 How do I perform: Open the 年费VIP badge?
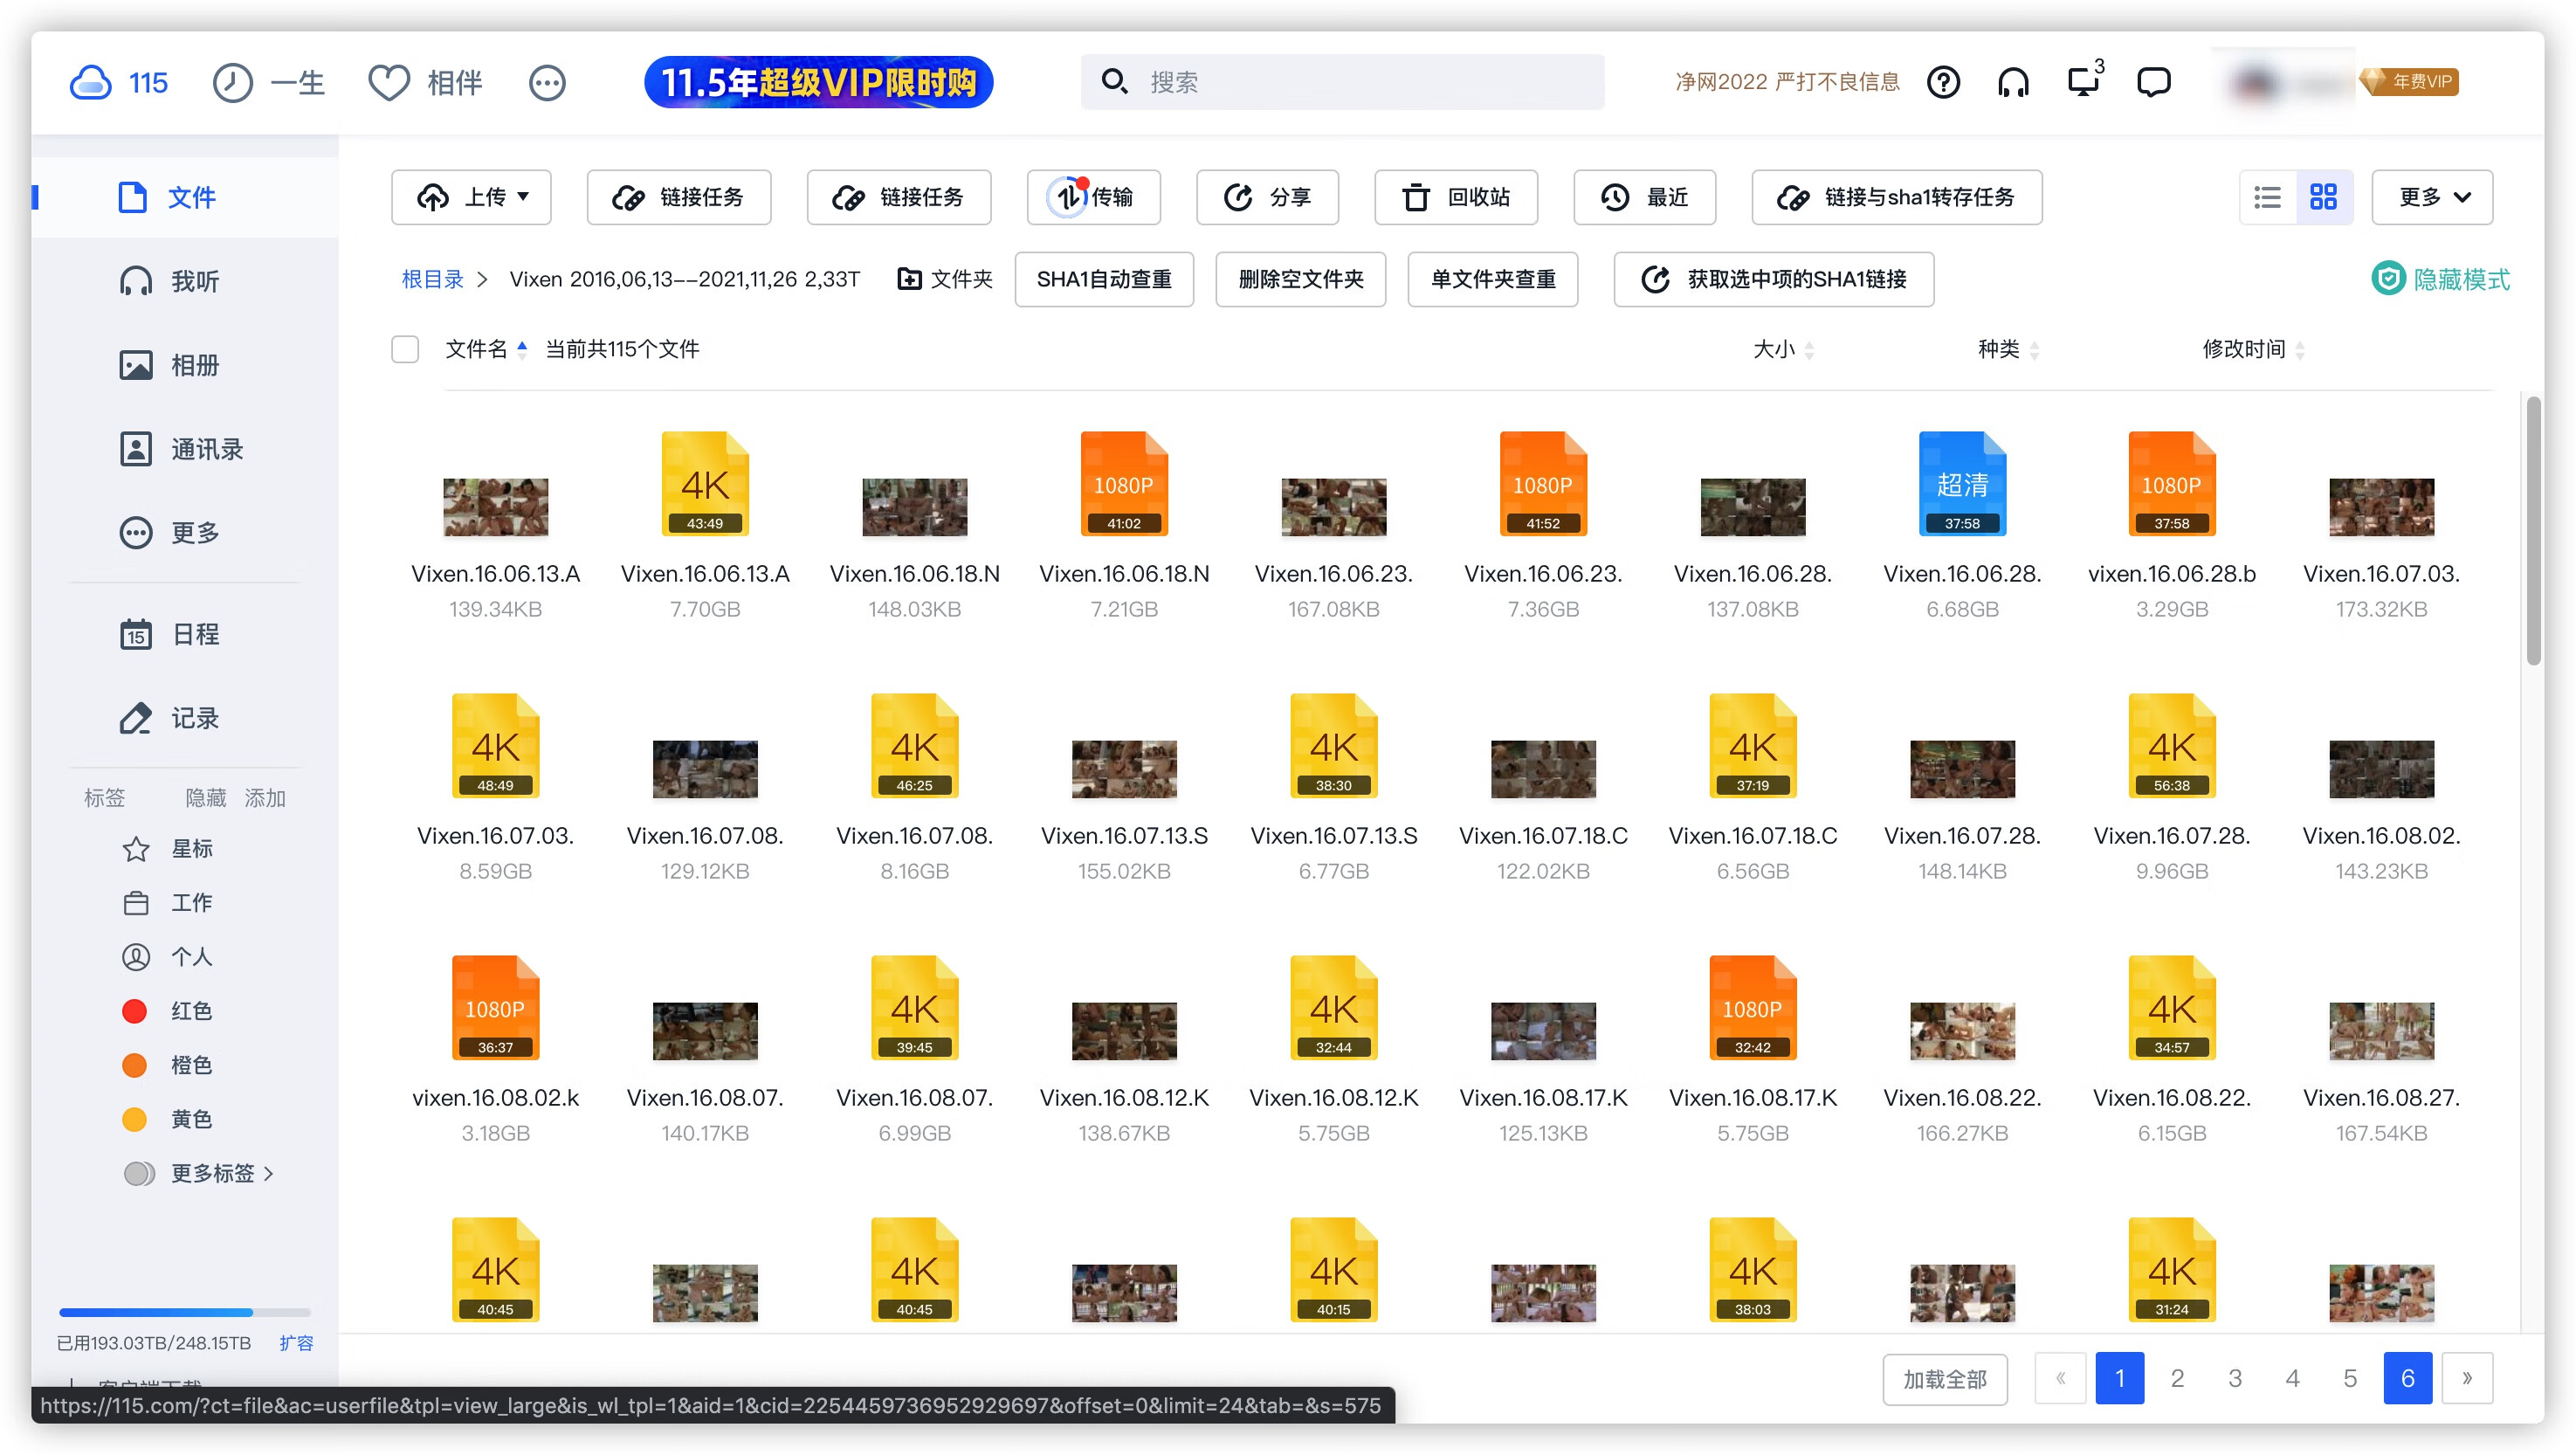[2409, 82]
